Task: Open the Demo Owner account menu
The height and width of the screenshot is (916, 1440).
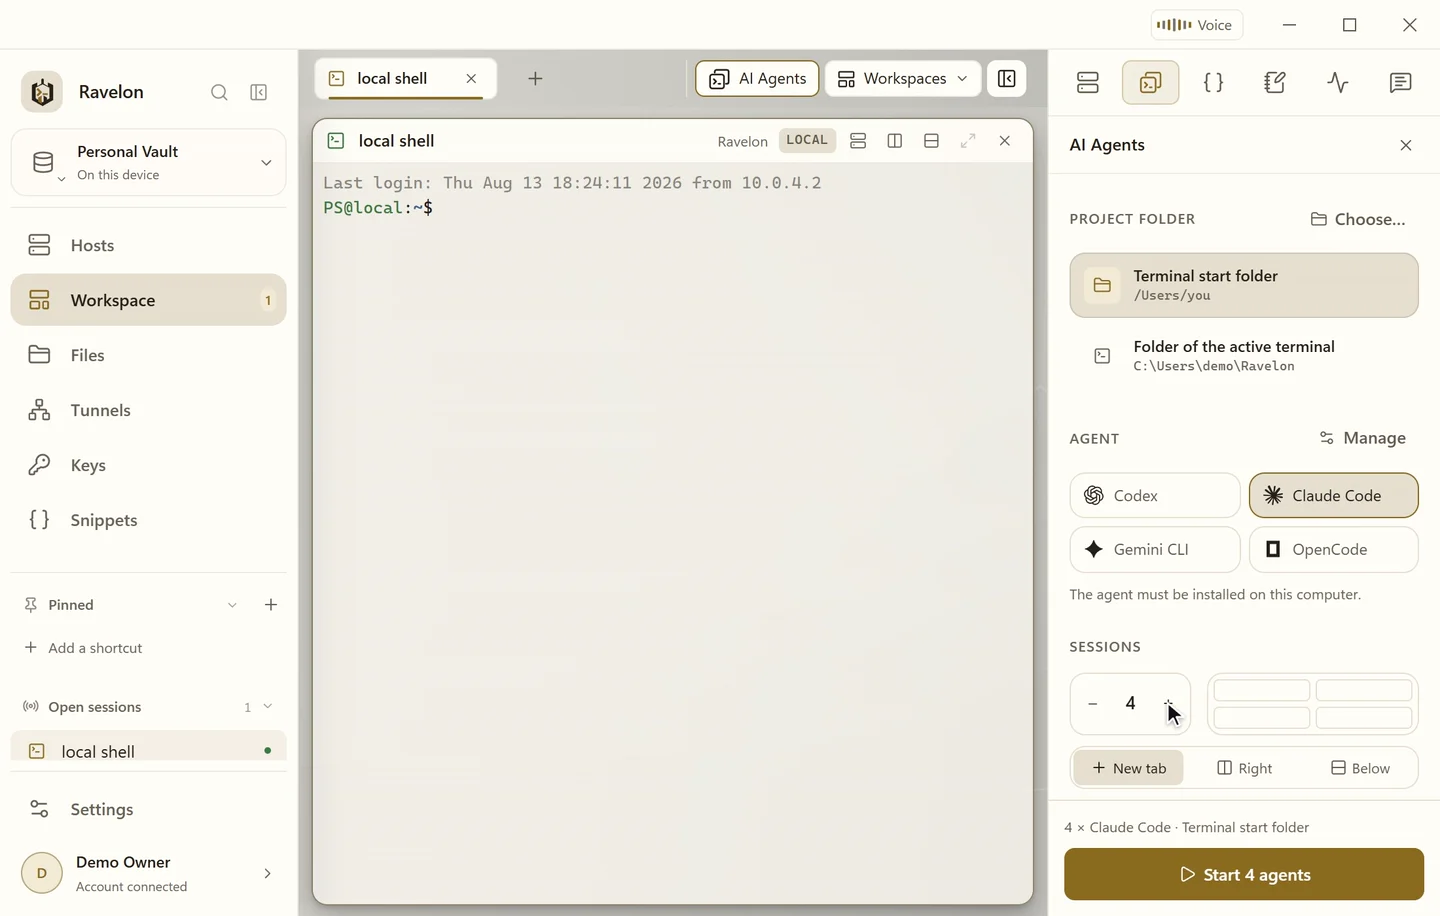Action: (x=148, y=873)
